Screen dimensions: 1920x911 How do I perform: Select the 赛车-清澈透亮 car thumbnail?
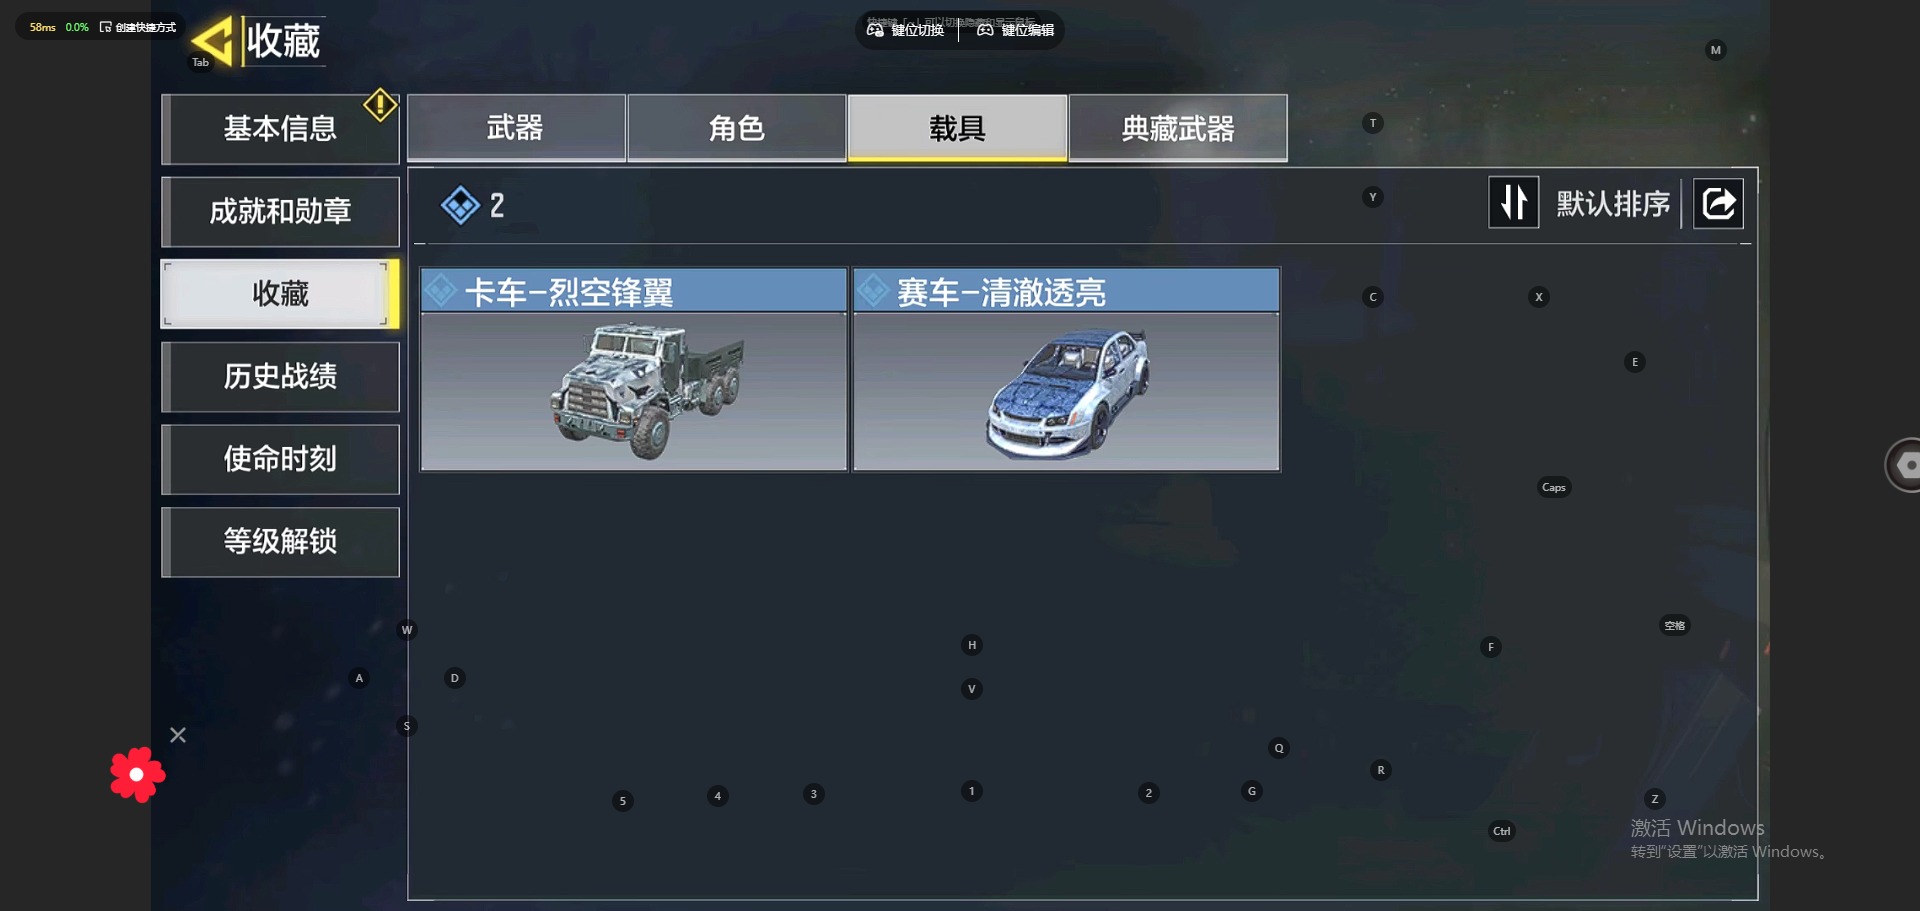point(1066,392)
